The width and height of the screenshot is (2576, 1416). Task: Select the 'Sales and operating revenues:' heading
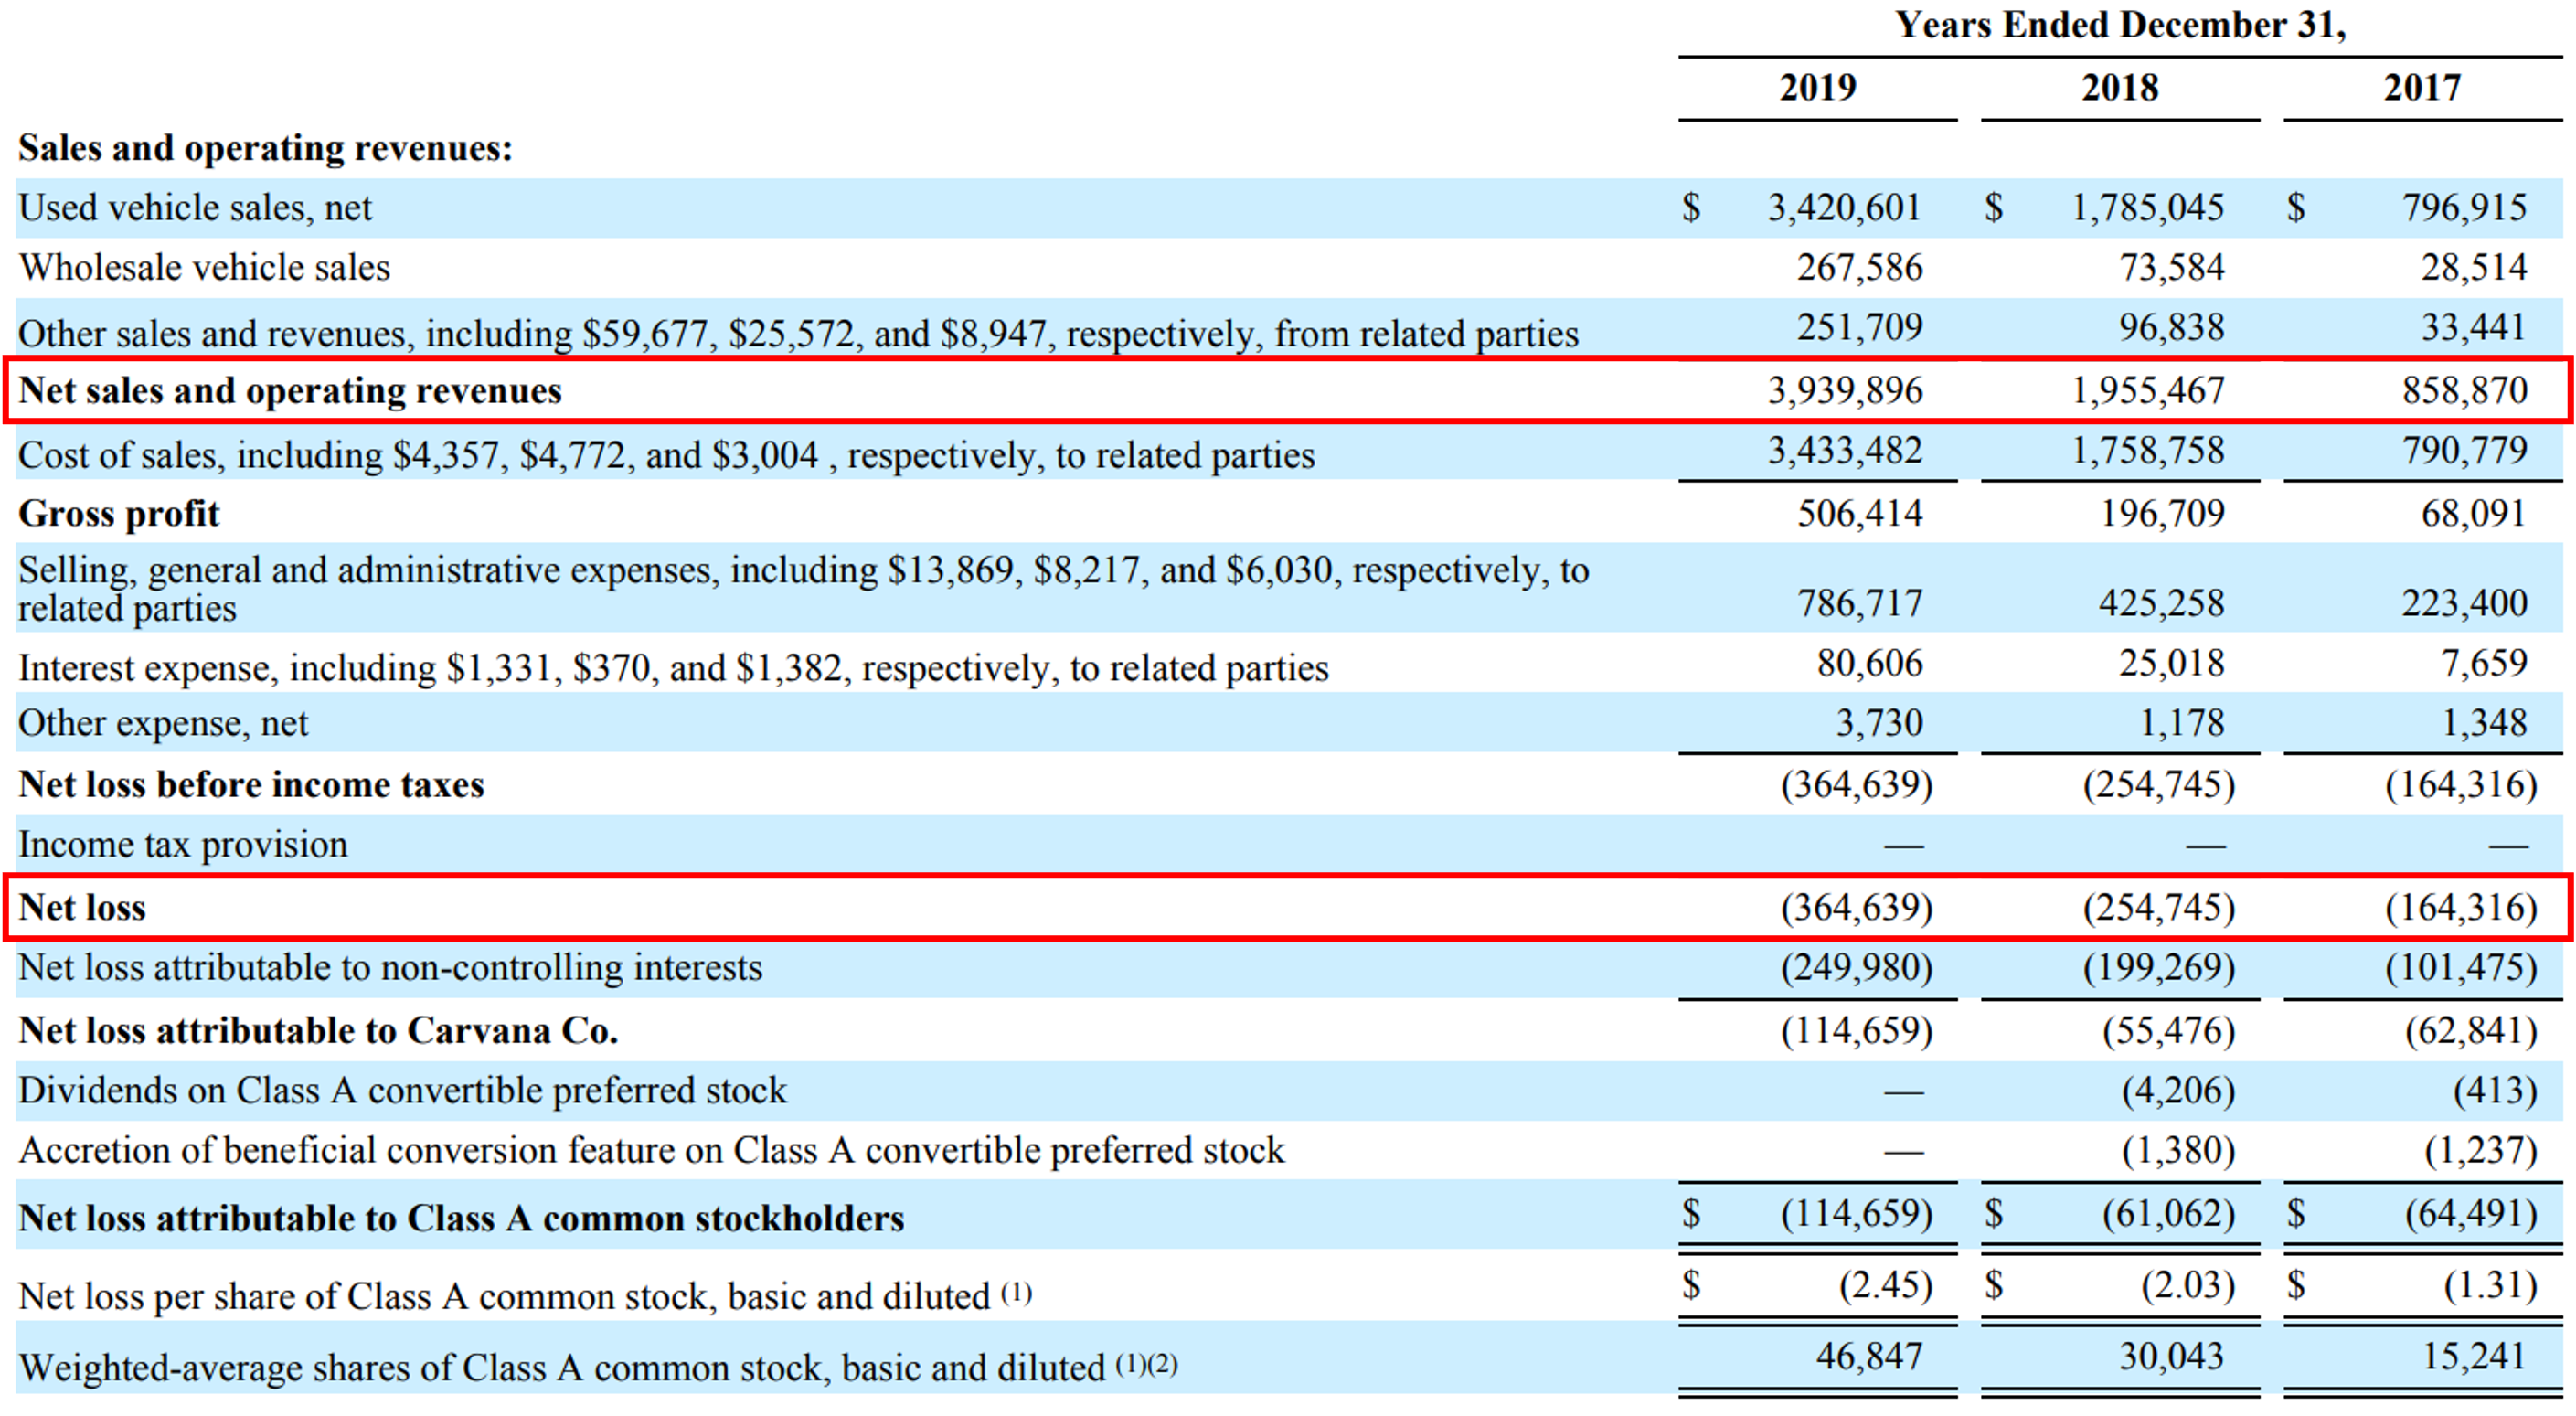[266, 148]
